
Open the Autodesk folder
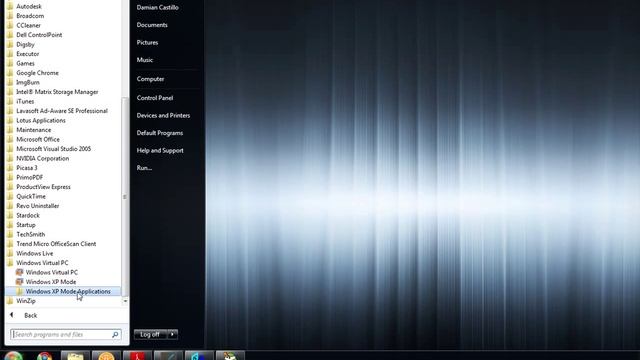pos(29,7)
